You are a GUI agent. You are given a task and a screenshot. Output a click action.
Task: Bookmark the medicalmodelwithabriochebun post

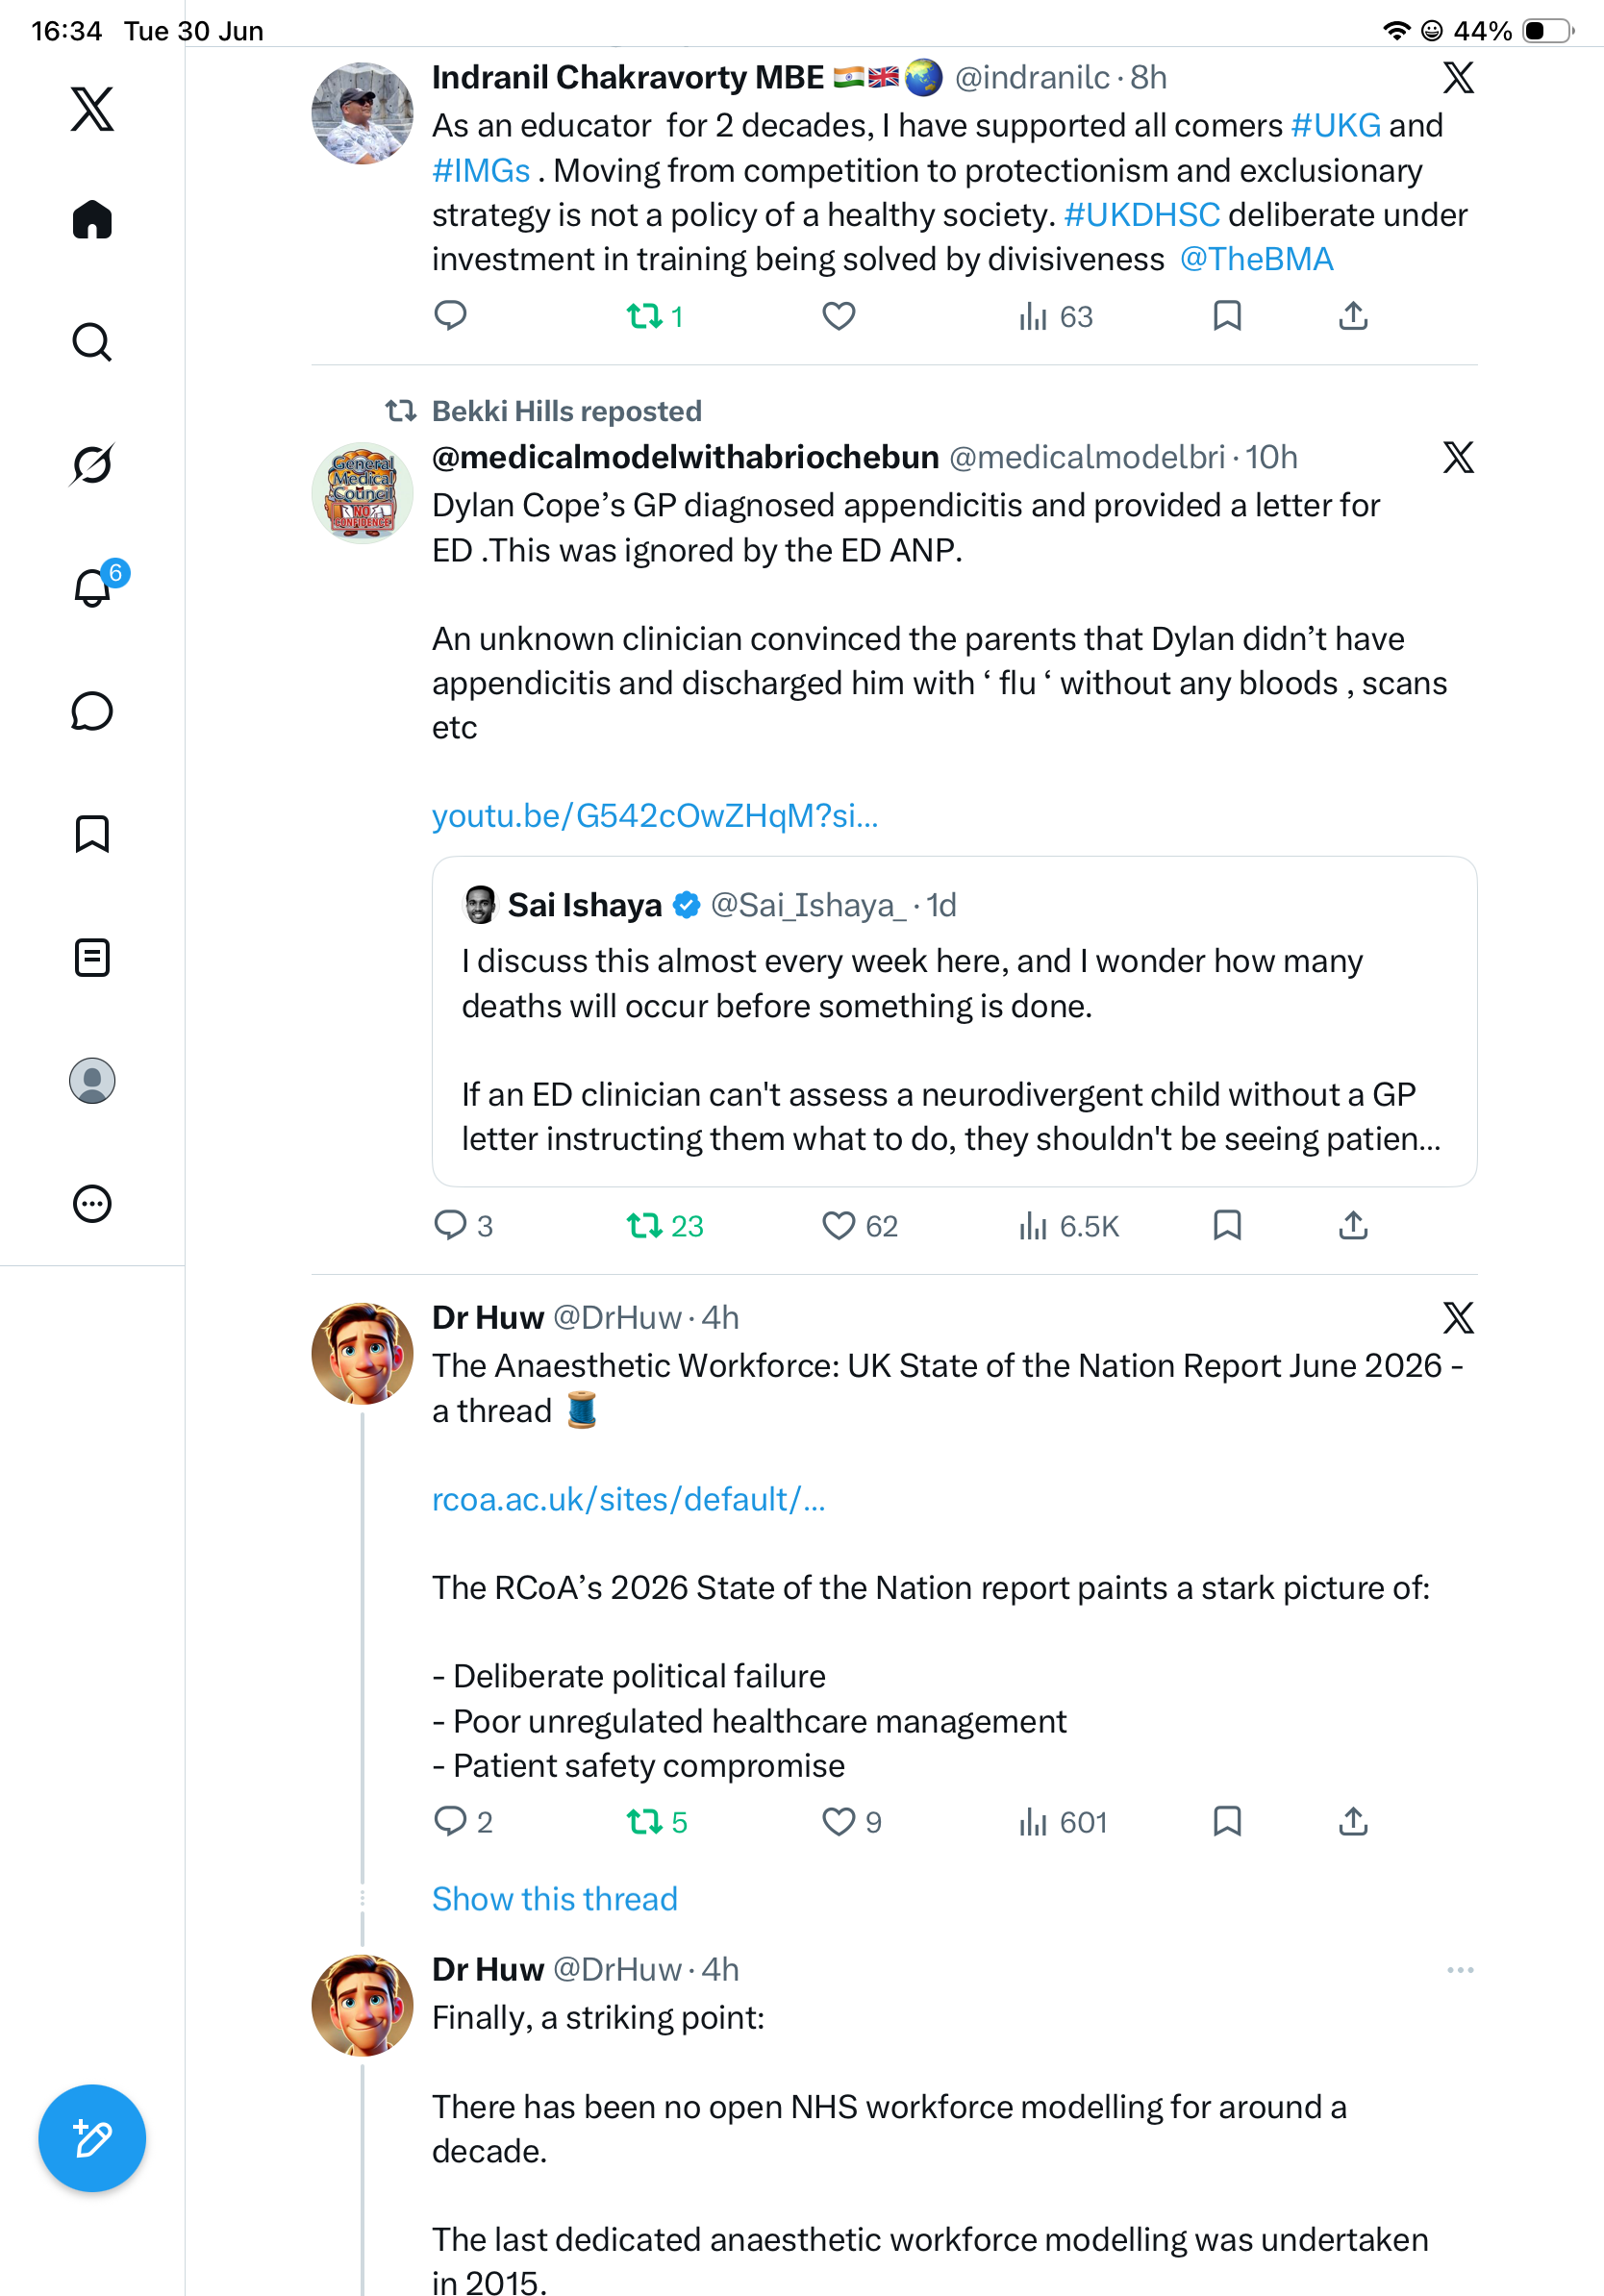click(x=1227, y=1225)
